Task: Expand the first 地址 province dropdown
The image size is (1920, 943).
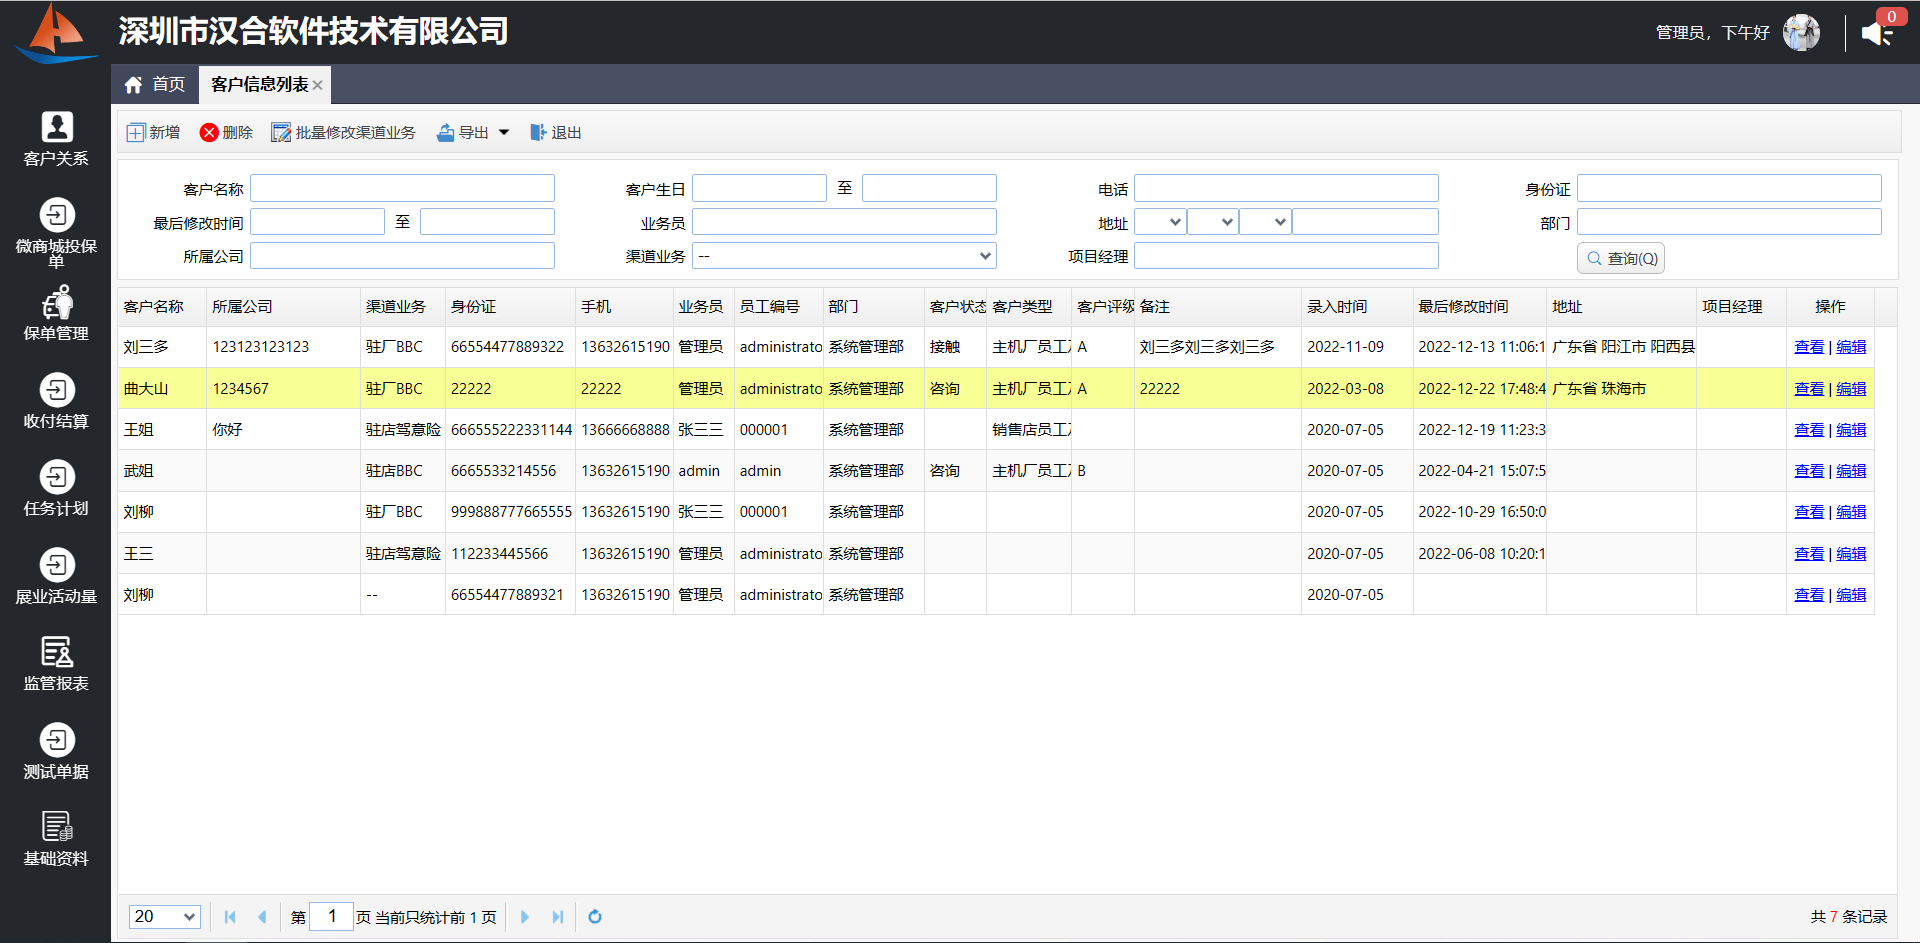Action: tap(1160, 222)
